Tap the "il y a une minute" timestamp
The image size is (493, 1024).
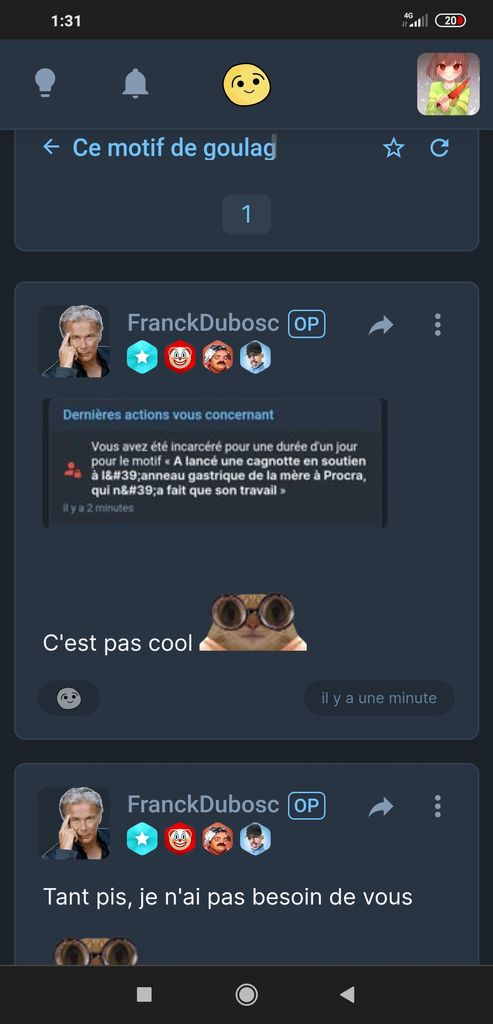coord(379,698)
